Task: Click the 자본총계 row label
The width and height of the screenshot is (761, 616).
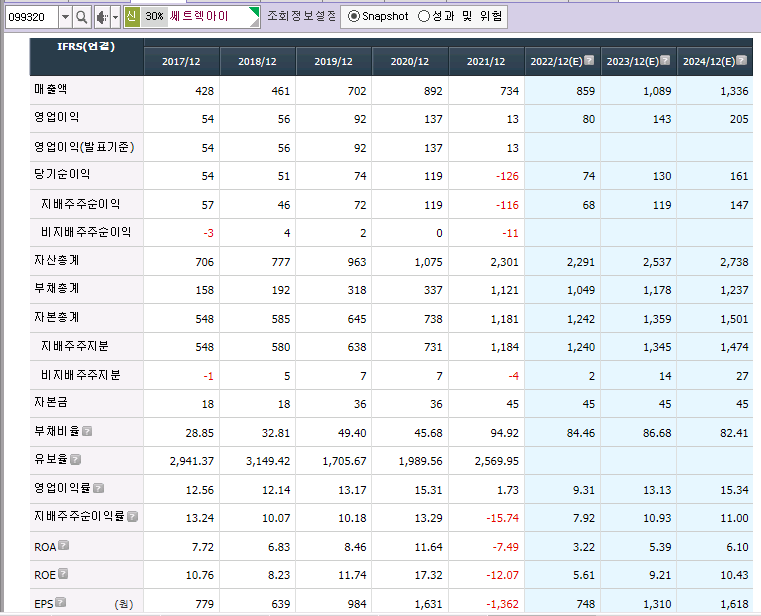Action: coord(56,317)
